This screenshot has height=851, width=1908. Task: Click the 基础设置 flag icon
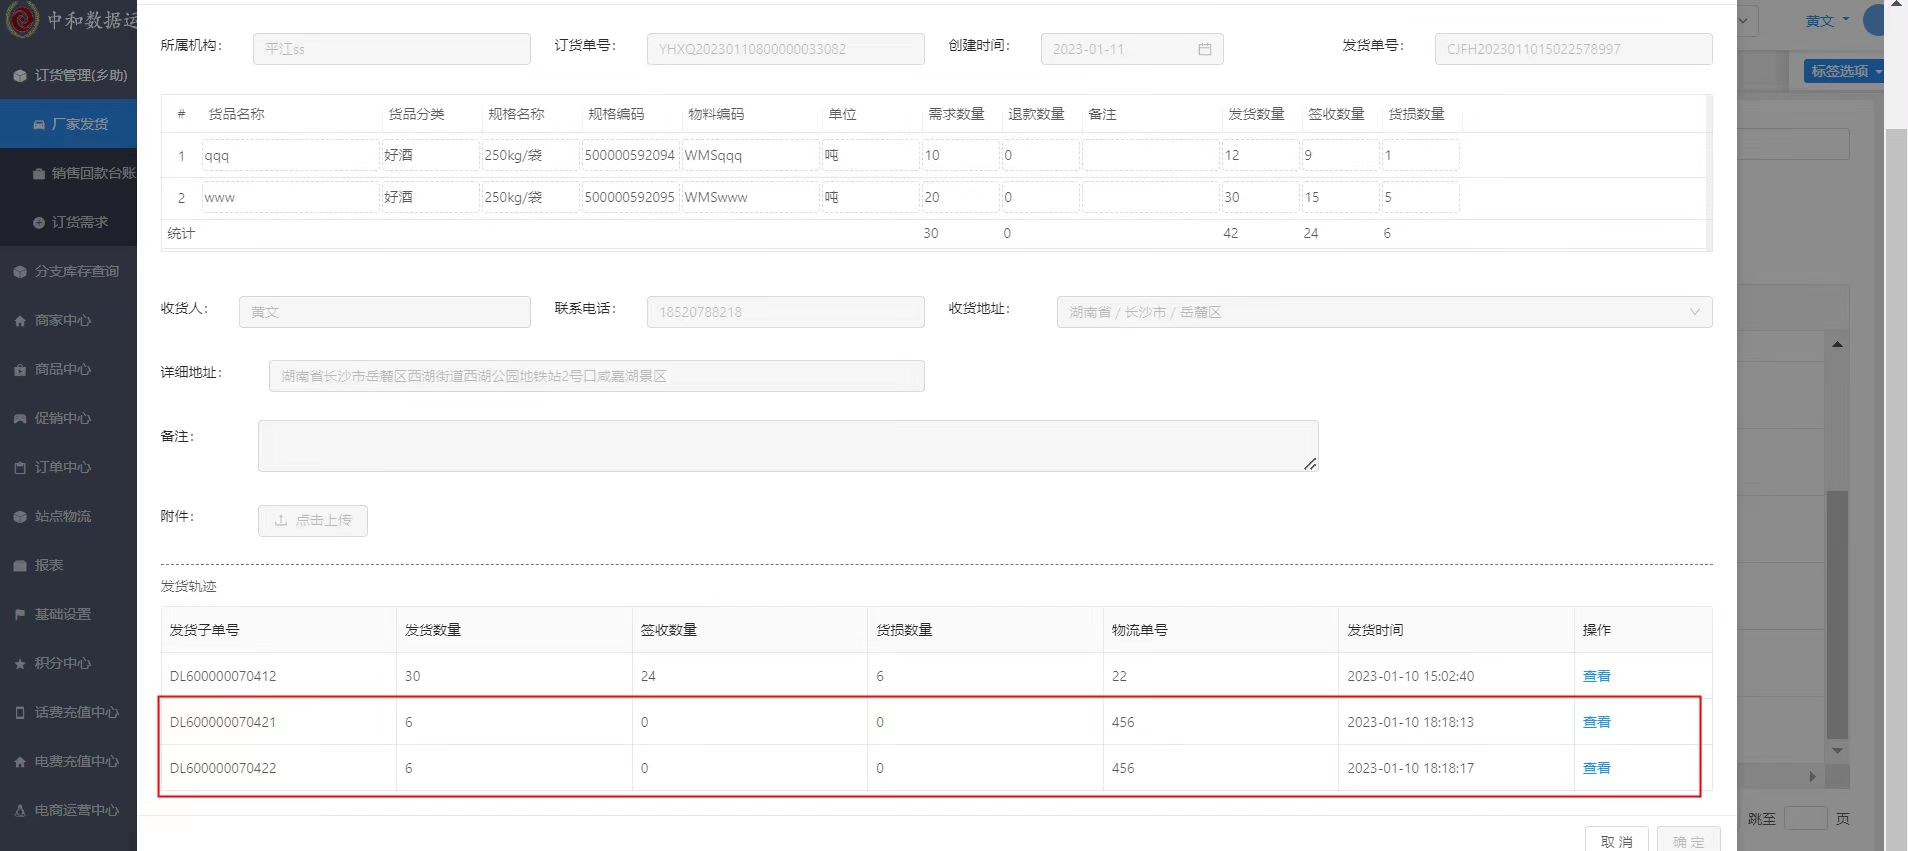coord(20,615)
